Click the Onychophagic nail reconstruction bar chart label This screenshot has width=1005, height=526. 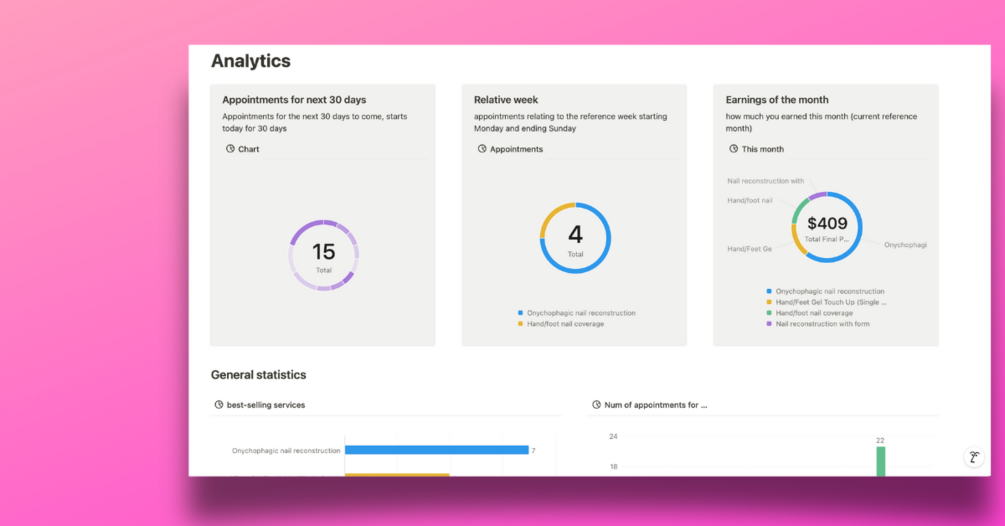(286, 450)
